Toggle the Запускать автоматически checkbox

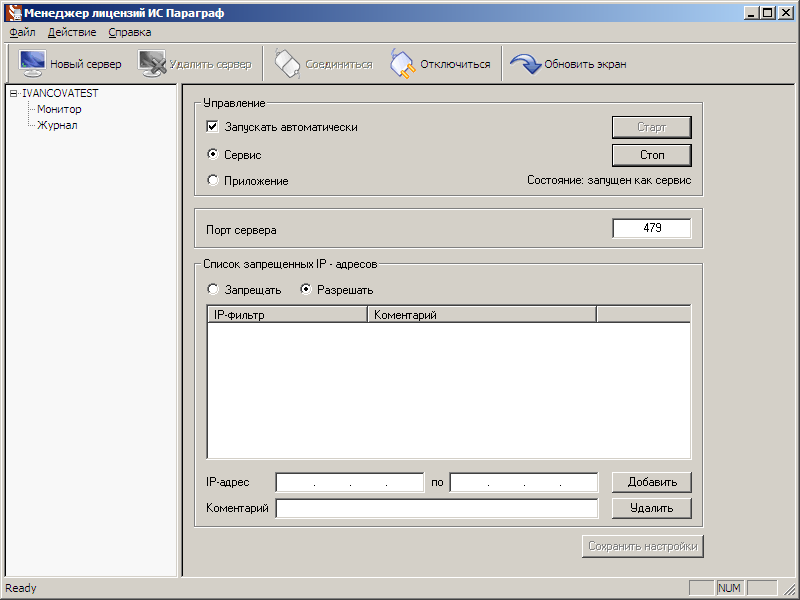tap(213, 127)
